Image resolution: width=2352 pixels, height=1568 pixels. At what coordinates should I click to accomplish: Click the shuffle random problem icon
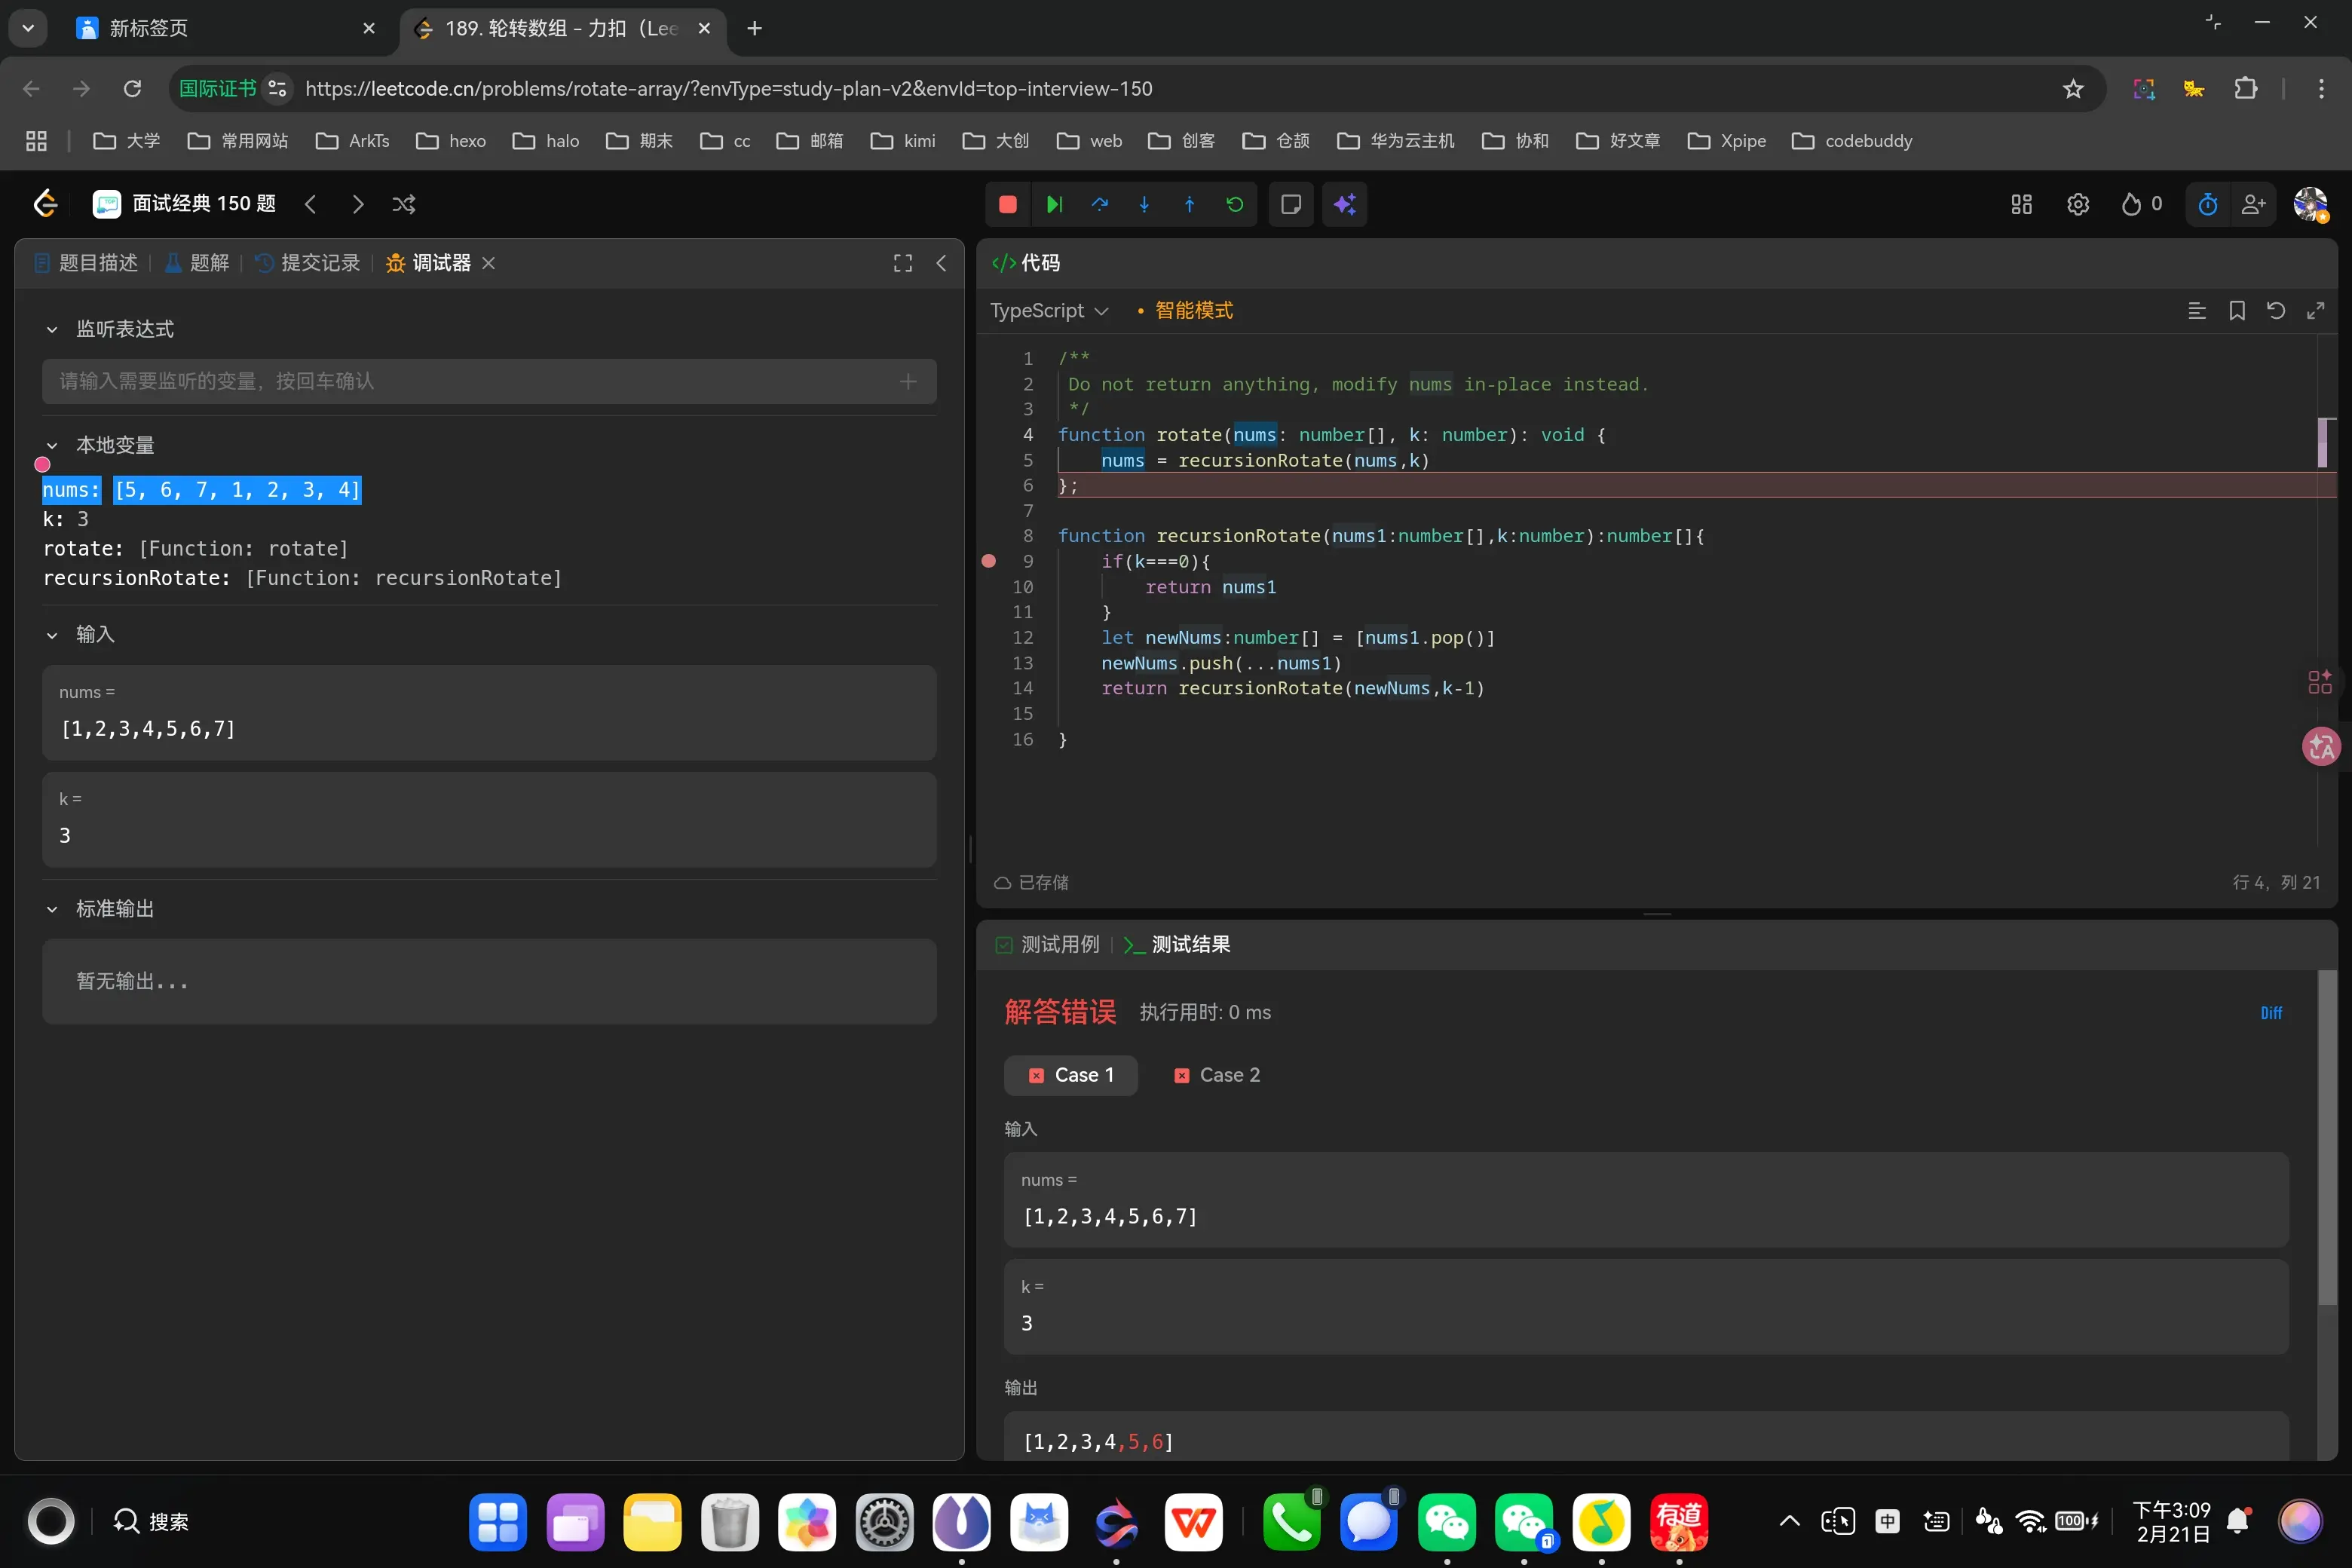(x=404, y=204)
